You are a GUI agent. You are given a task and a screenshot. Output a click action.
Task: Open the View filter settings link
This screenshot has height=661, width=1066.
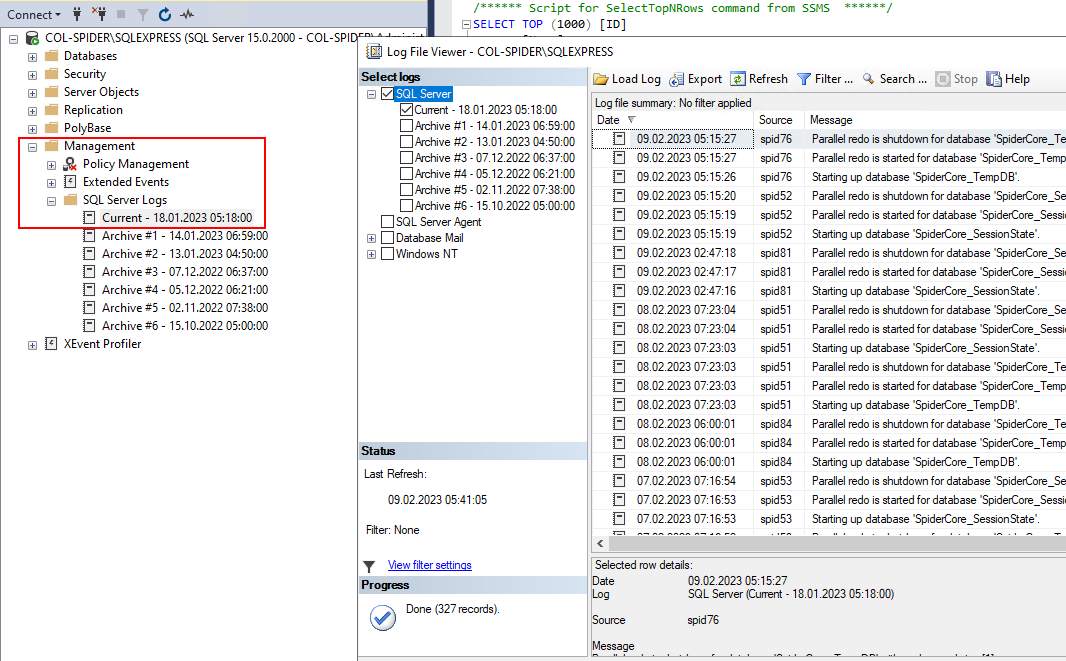pos(430,565)
